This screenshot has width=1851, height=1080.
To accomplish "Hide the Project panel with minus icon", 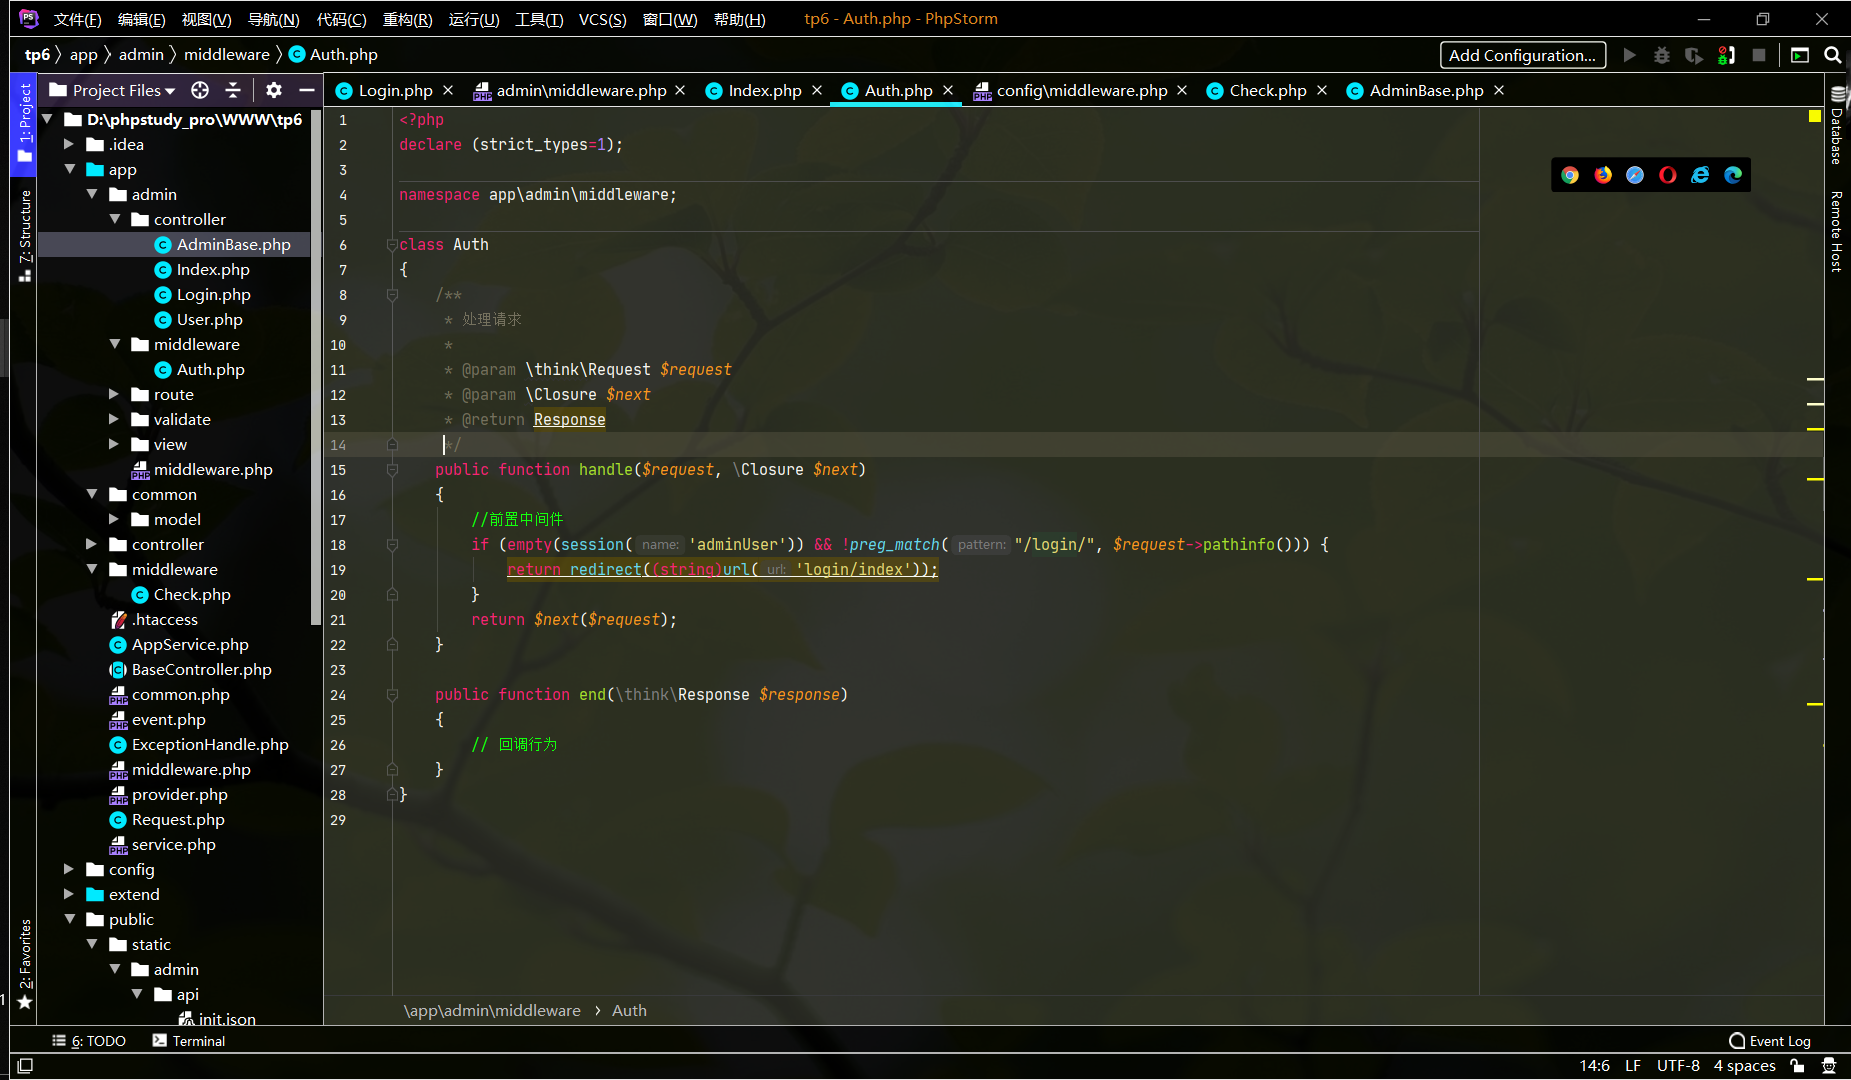I will point(307,90).
